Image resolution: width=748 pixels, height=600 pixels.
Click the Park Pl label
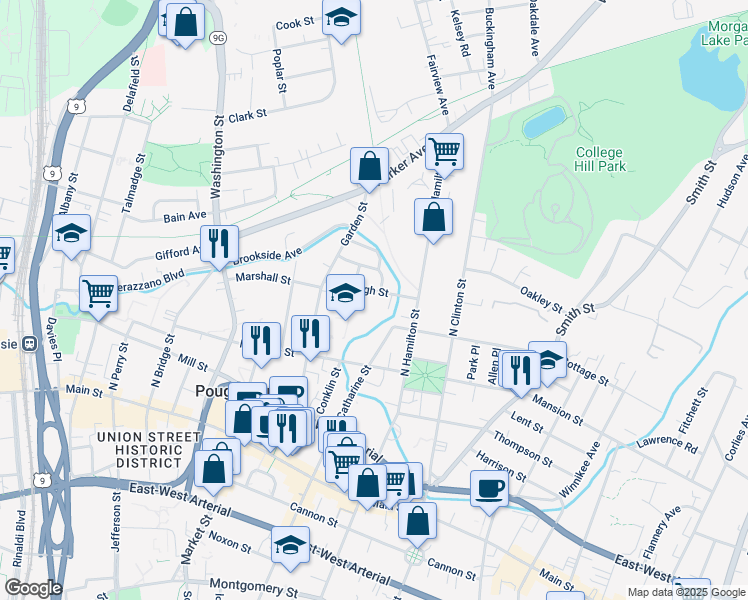[473, 363]
